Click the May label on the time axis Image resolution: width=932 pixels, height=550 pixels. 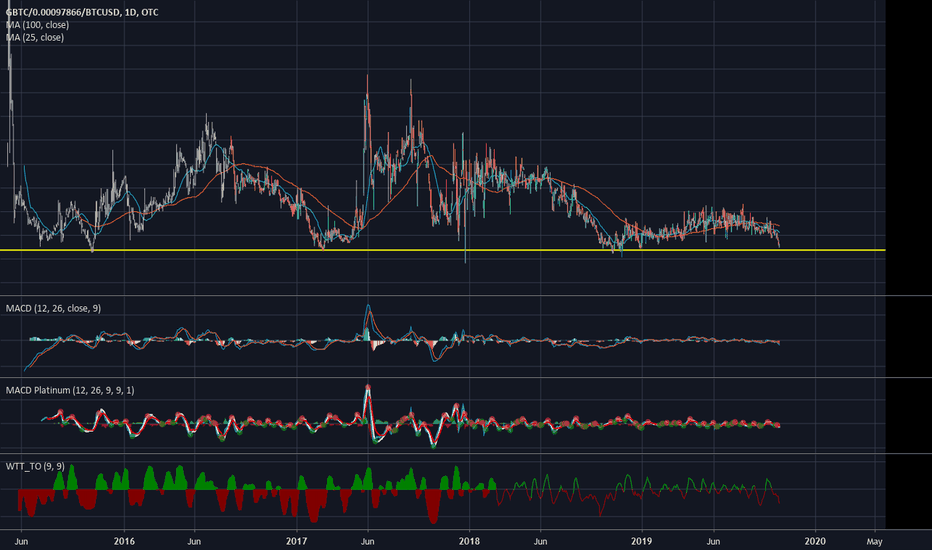874,542
